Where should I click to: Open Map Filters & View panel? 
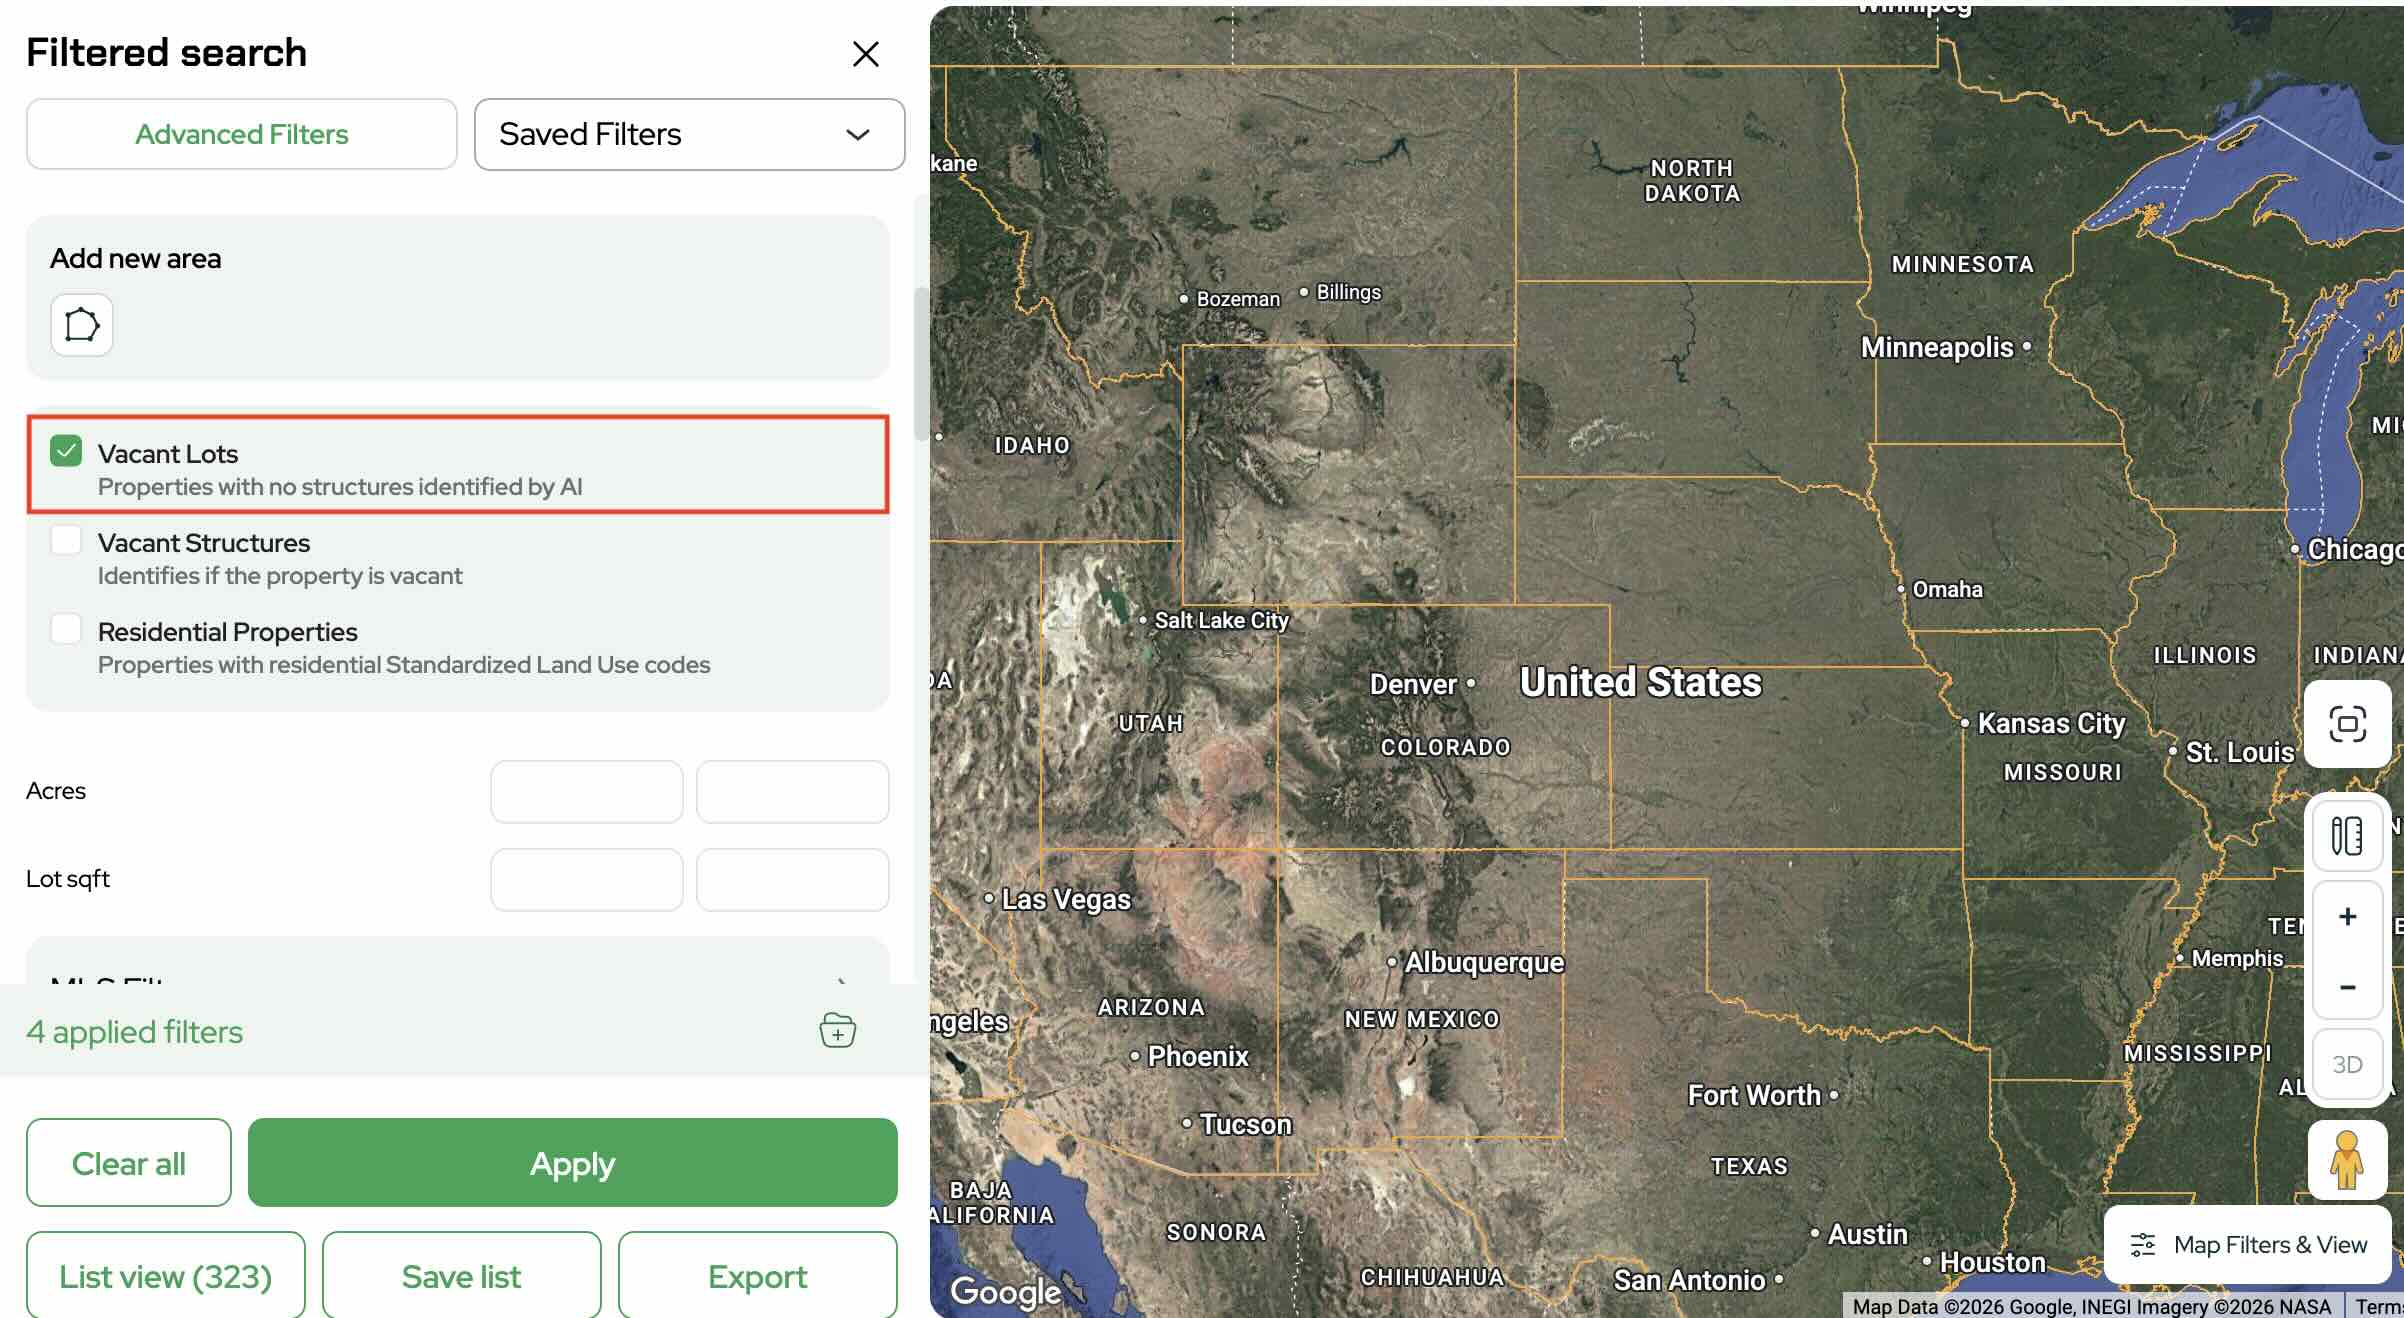pos(2248,1245)
